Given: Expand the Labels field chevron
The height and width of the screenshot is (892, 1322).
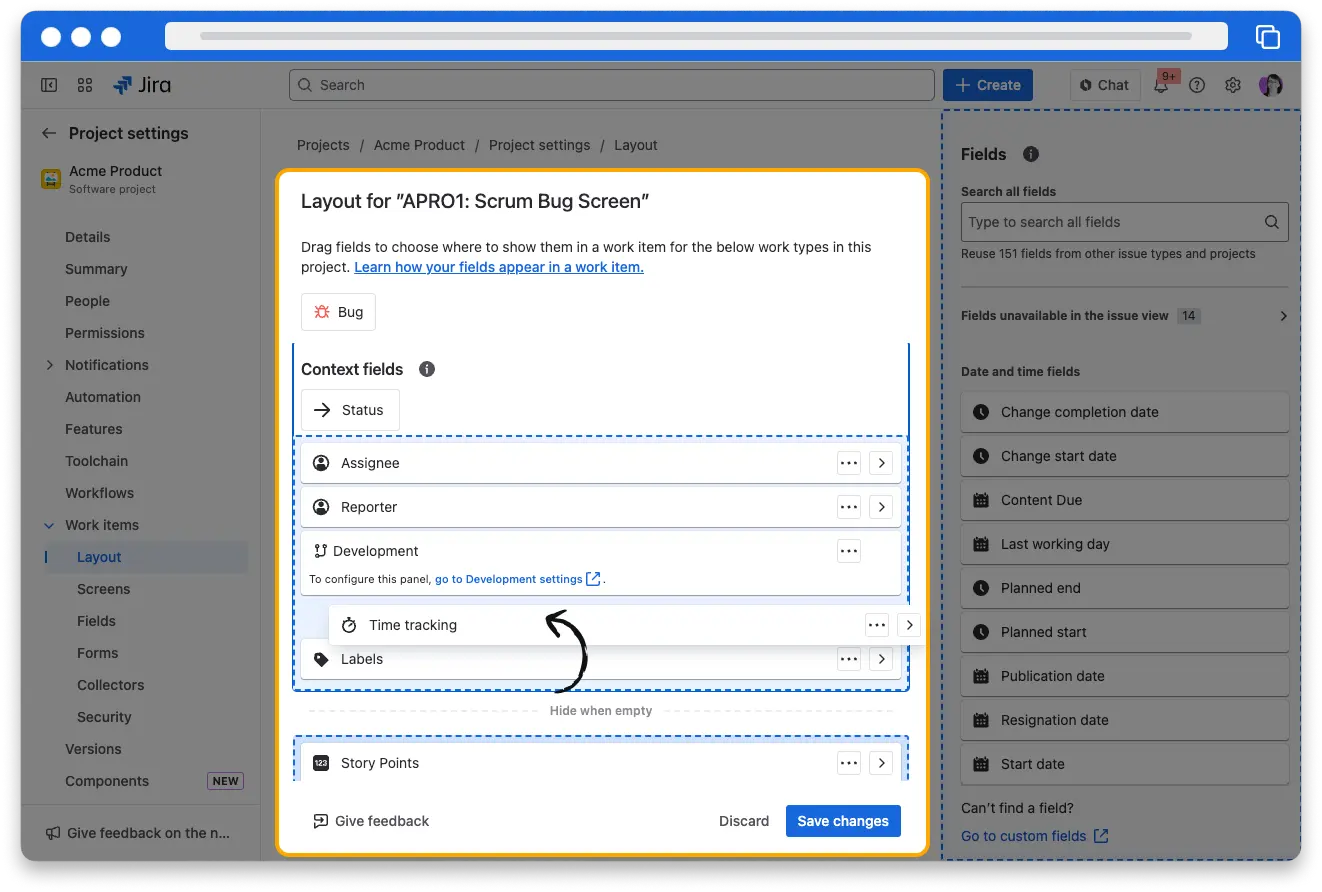Looking at the screenshot, I should pos(881,659).
